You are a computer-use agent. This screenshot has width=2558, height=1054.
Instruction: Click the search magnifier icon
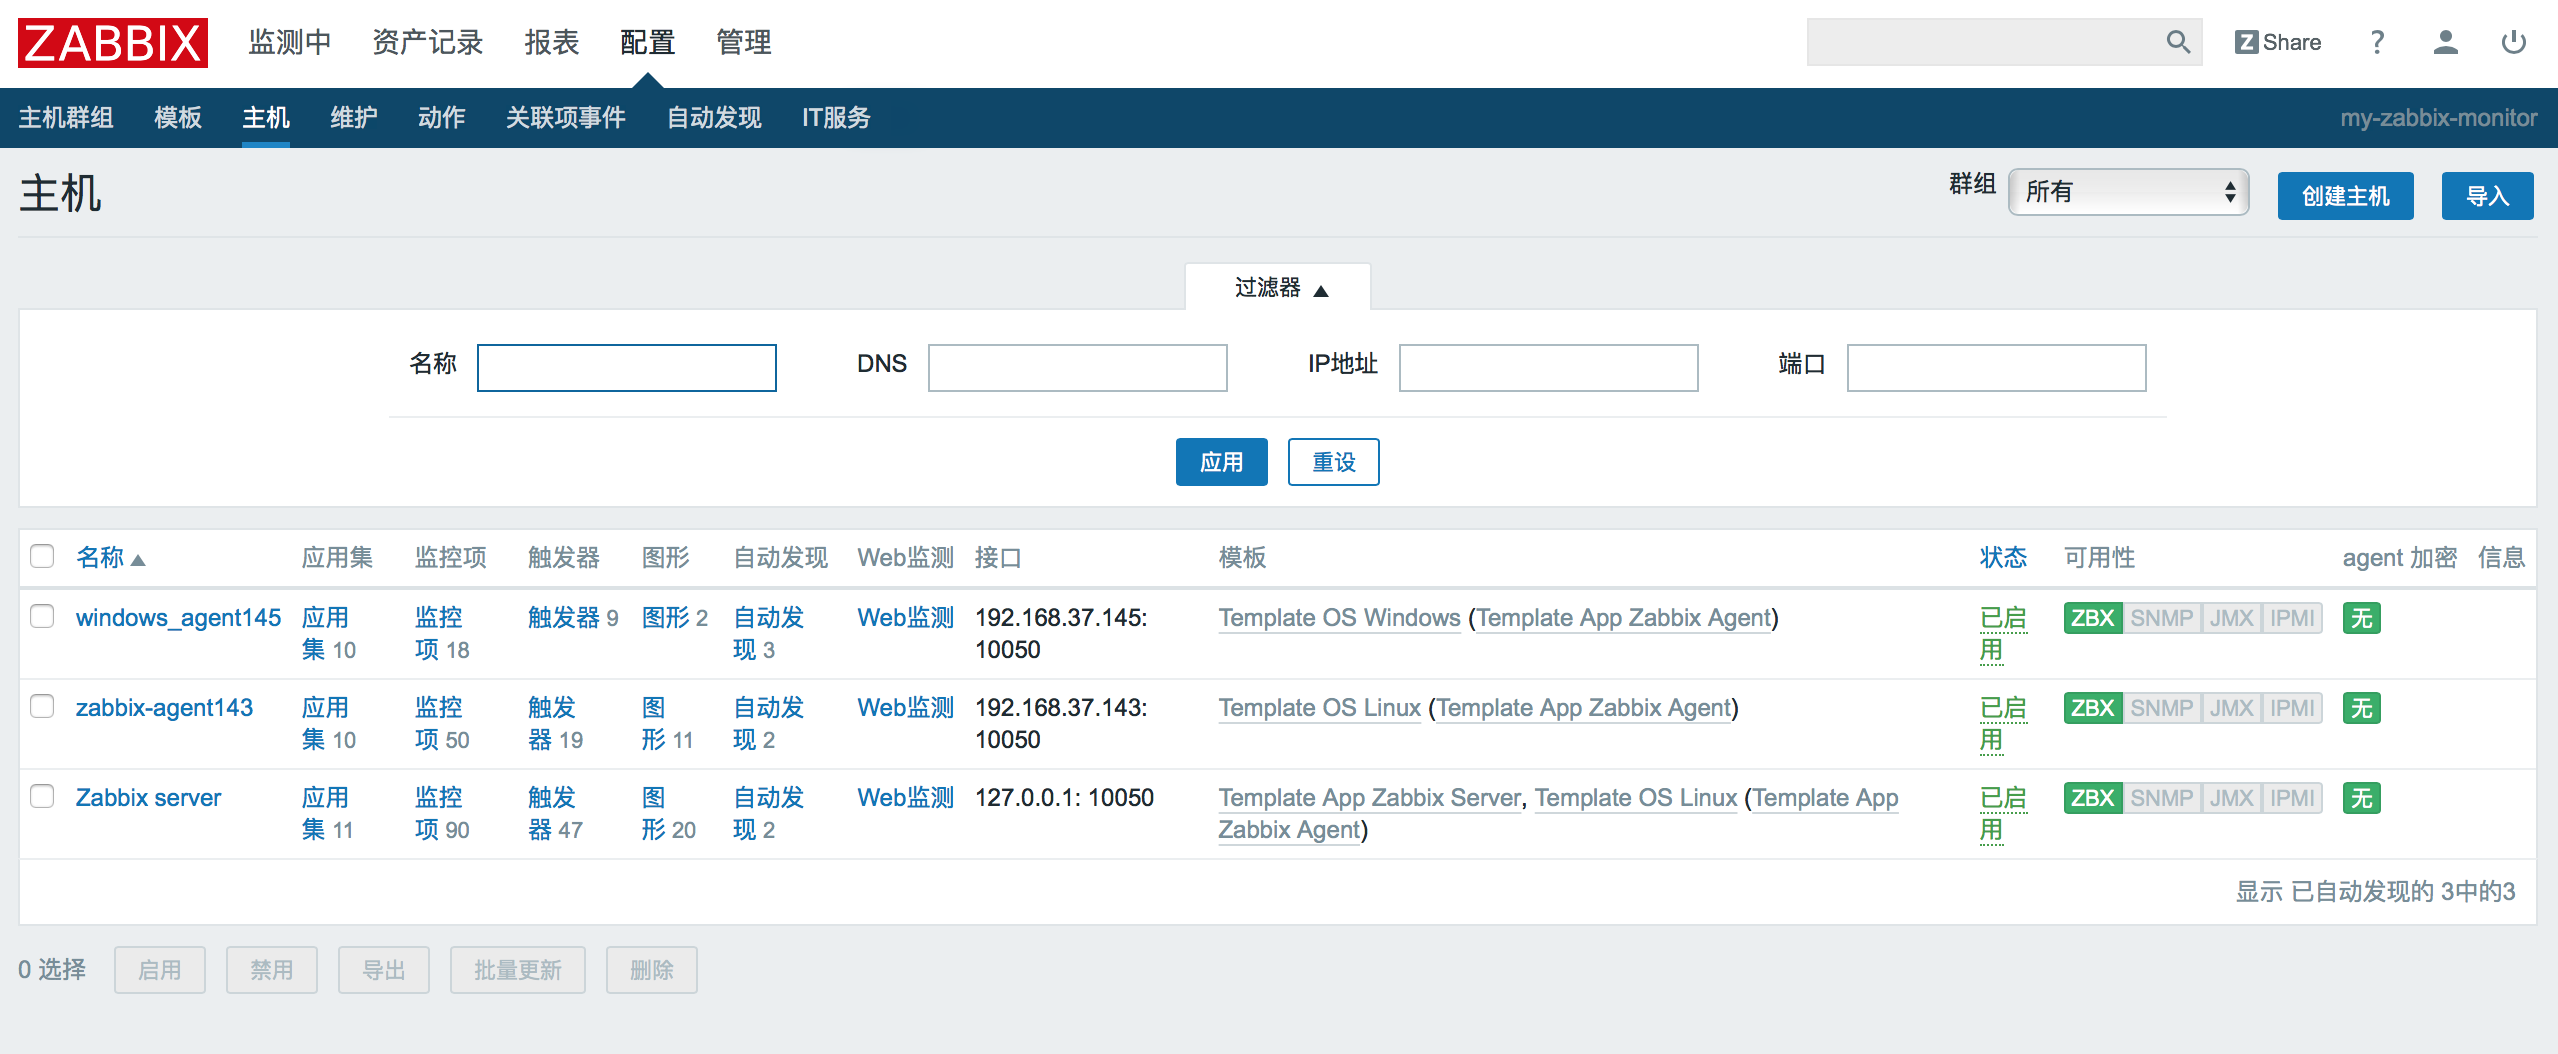(2177, 42)
